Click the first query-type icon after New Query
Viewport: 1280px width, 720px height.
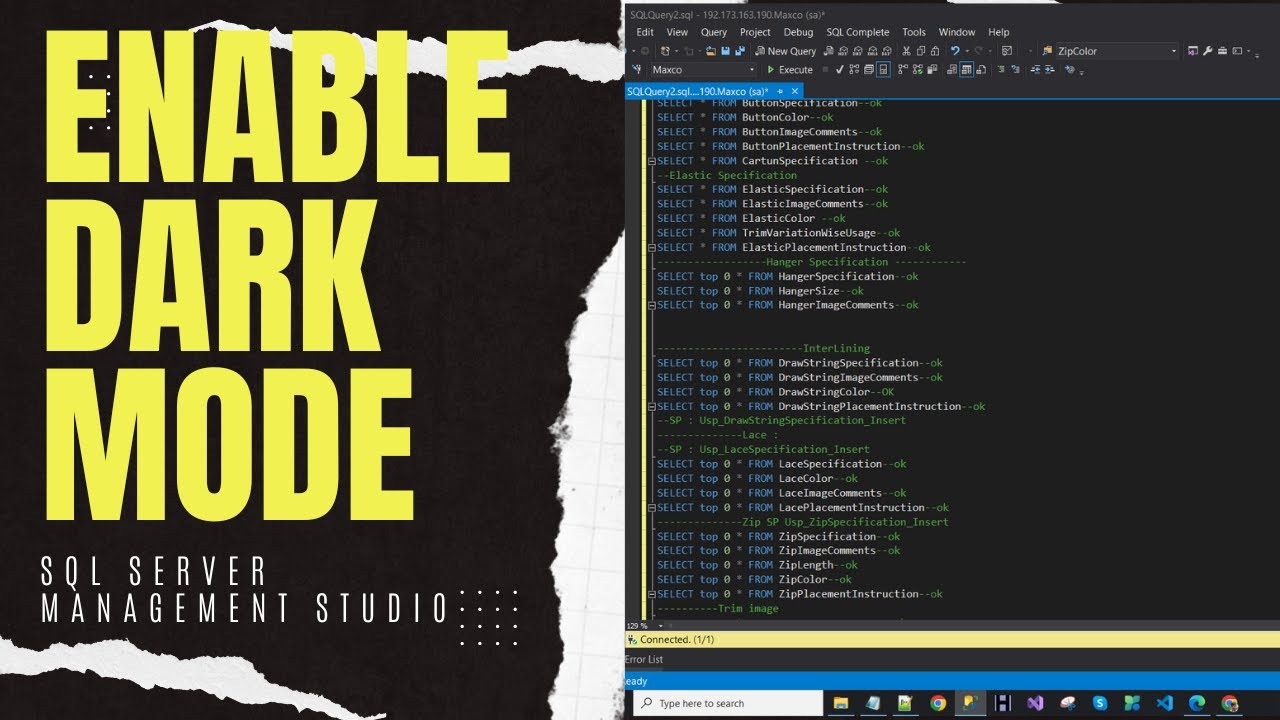pos(829,51)
